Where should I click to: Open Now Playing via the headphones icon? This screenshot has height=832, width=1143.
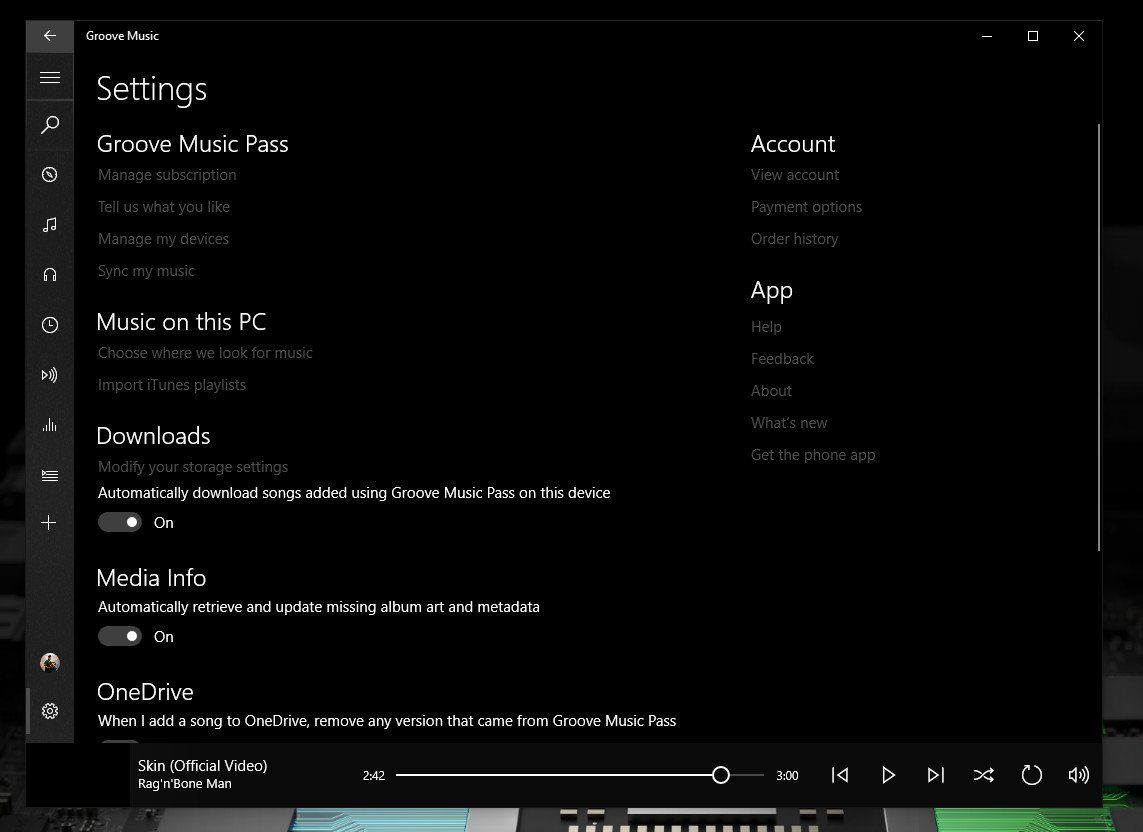[49, 274]
